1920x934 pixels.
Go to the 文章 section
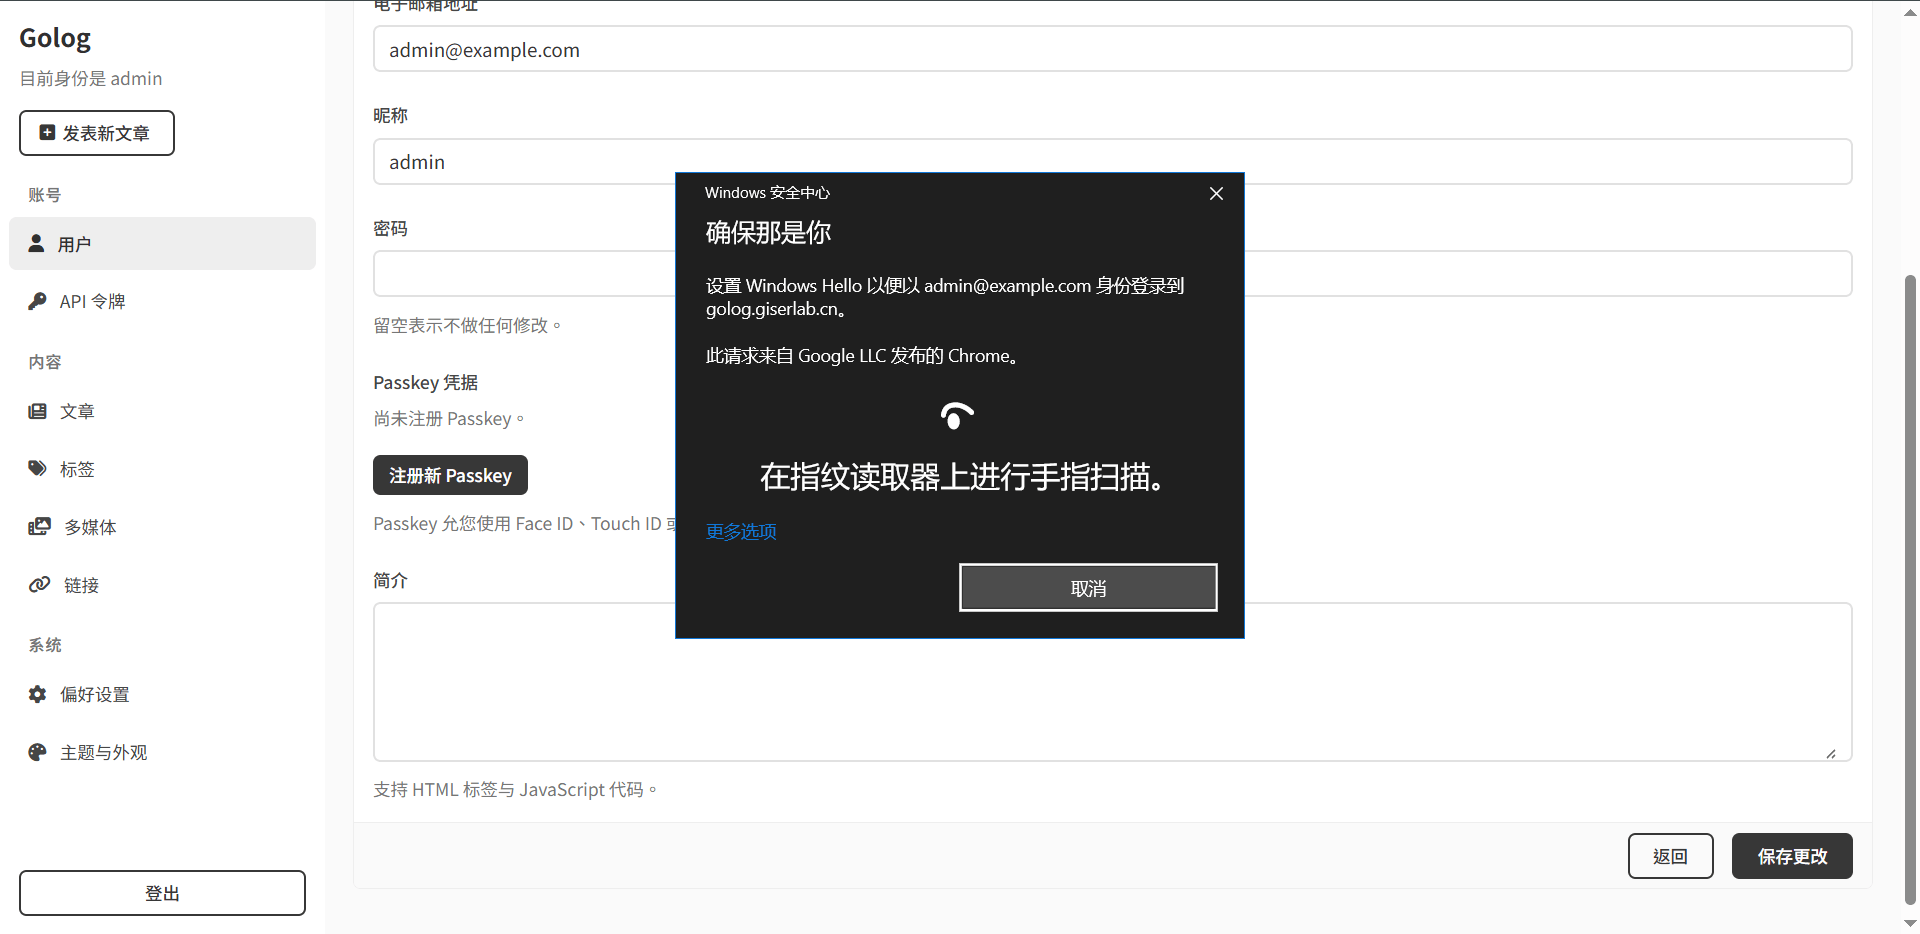coord(162,411)
